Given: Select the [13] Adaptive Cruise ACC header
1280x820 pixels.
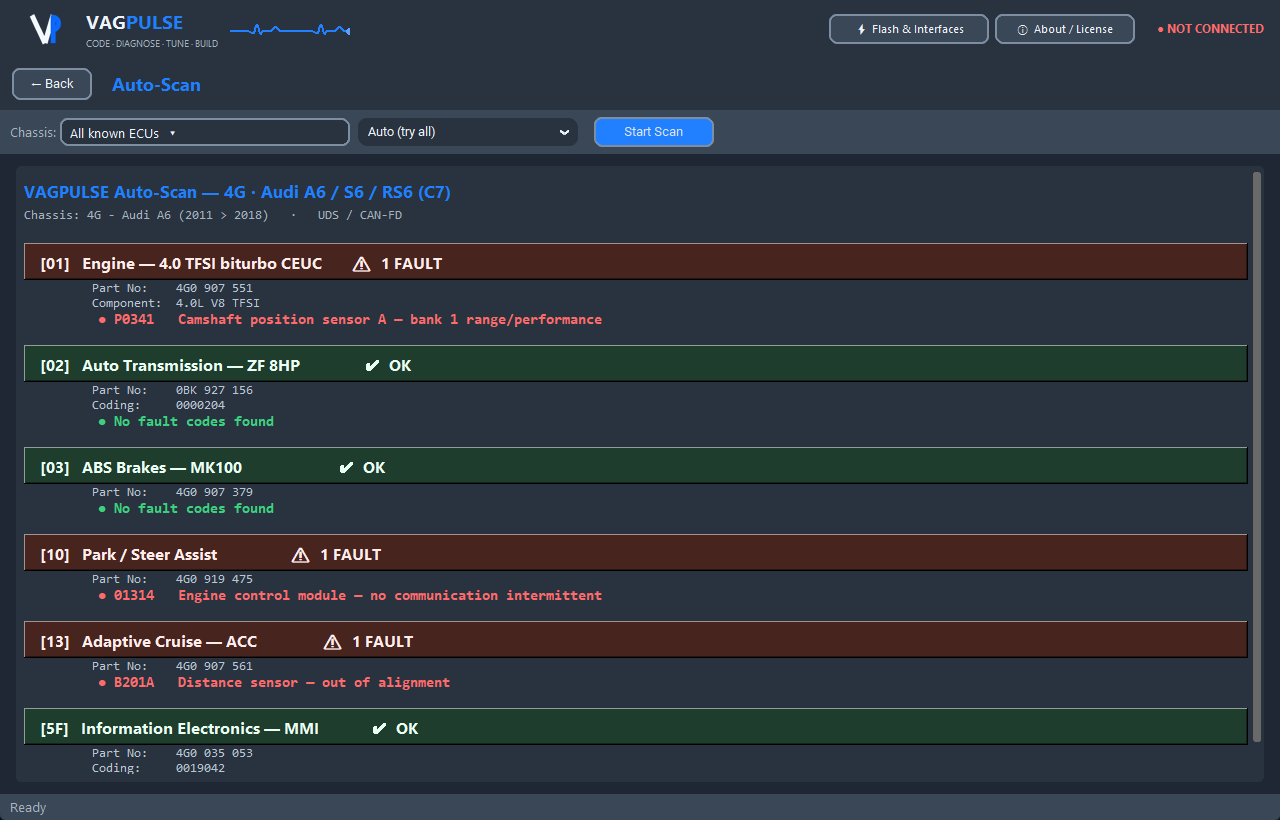Looking at the screenshot, I should (636, 640).
